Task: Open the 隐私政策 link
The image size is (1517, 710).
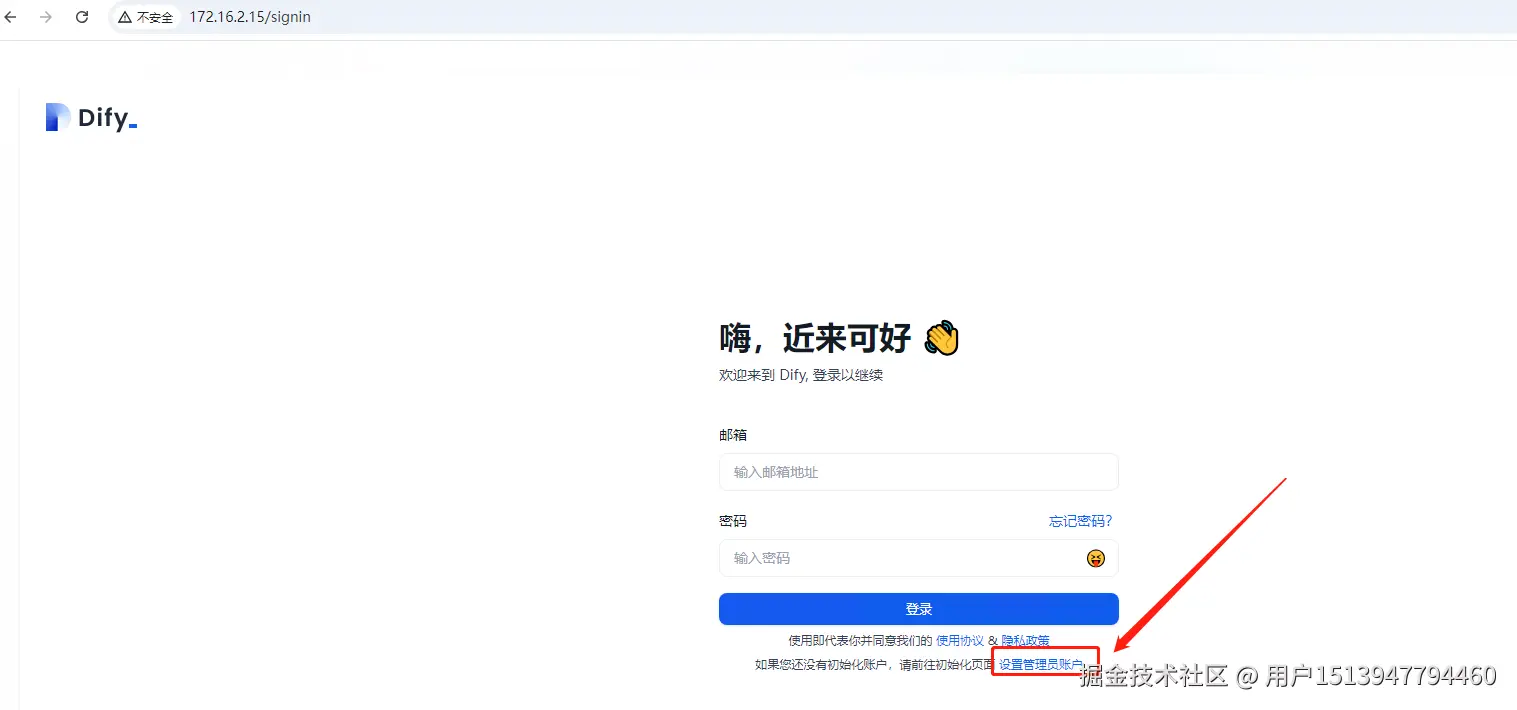Action: coord(1026,640)
